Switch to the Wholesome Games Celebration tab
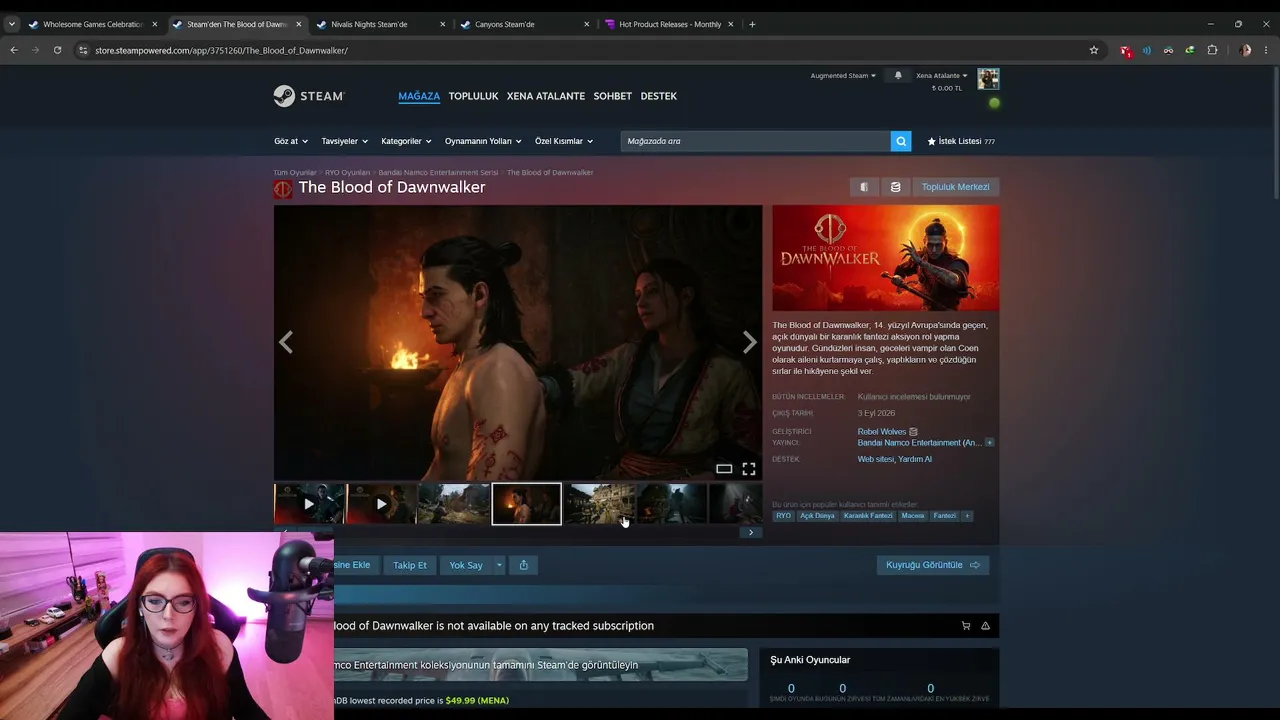The image size is (1280, 720). coord(93,24)
